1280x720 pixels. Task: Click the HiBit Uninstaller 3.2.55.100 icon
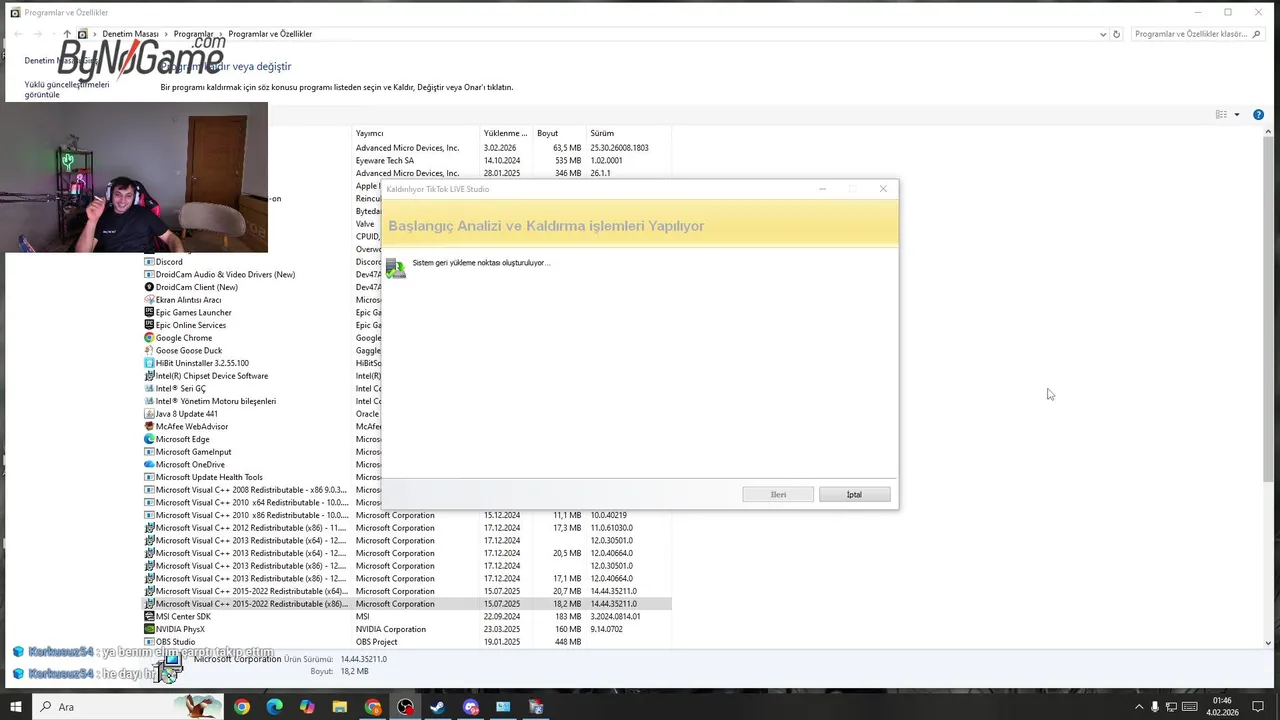pos(149,363)
